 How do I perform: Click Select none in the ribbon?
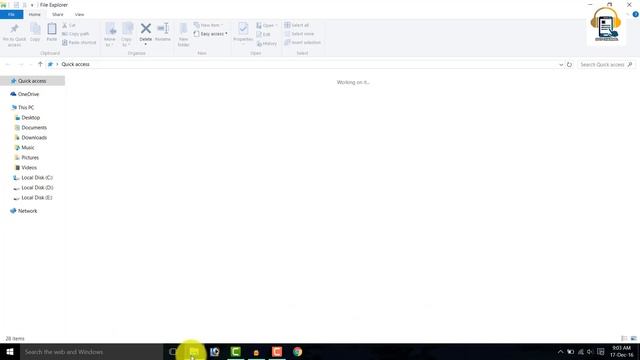299,34
